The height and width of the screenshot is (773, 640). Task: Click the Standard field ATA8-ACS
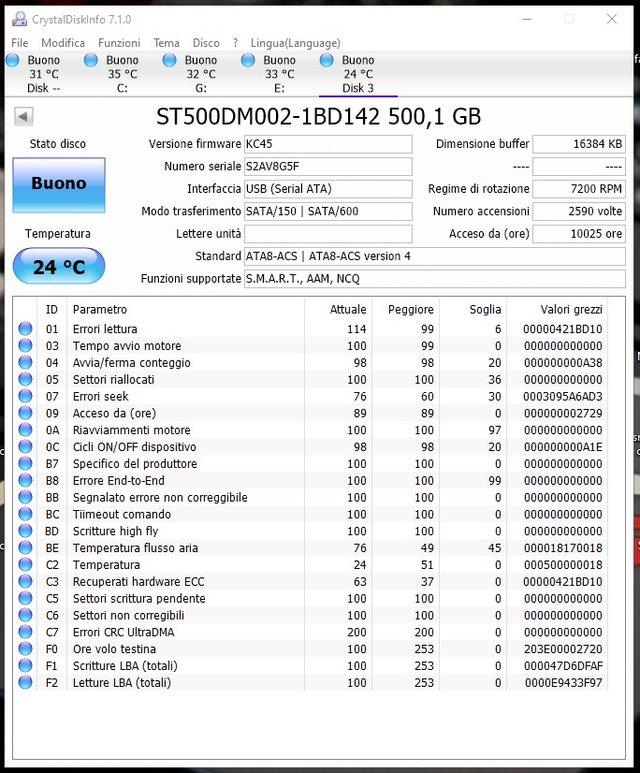point(435,256)
